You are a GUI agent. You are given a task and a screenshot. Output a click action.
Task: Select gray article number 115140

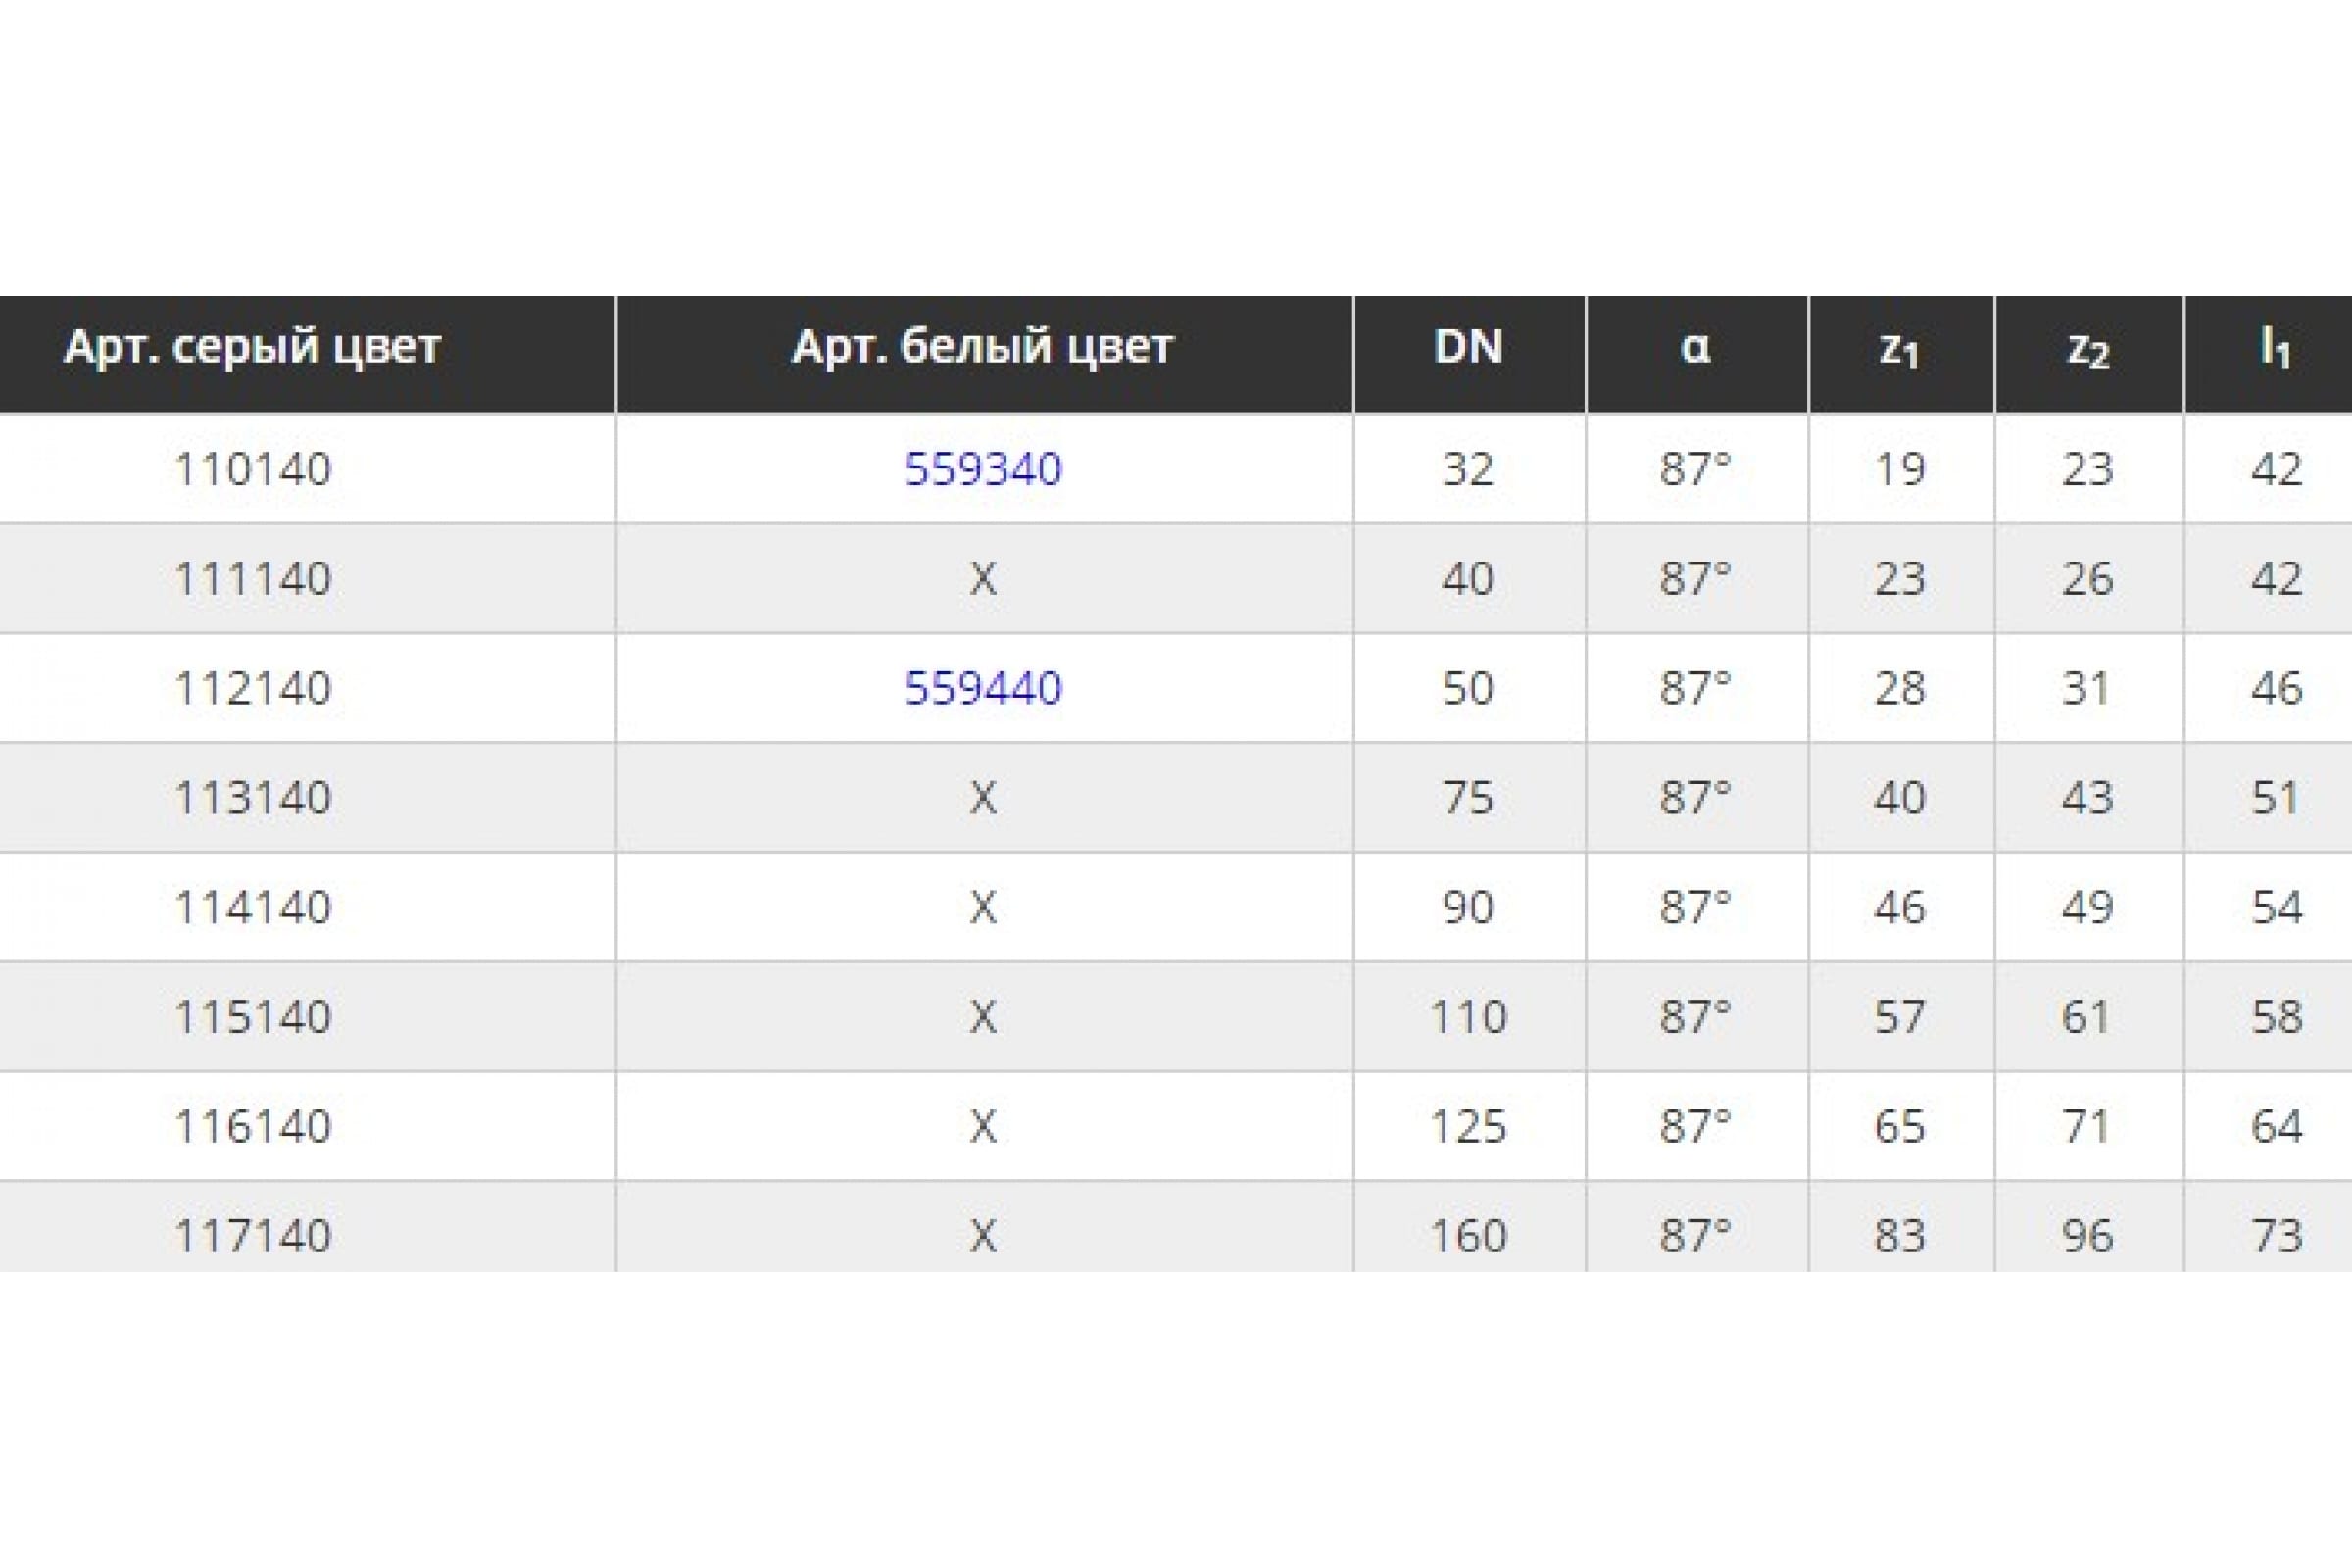pos(252,1017)
